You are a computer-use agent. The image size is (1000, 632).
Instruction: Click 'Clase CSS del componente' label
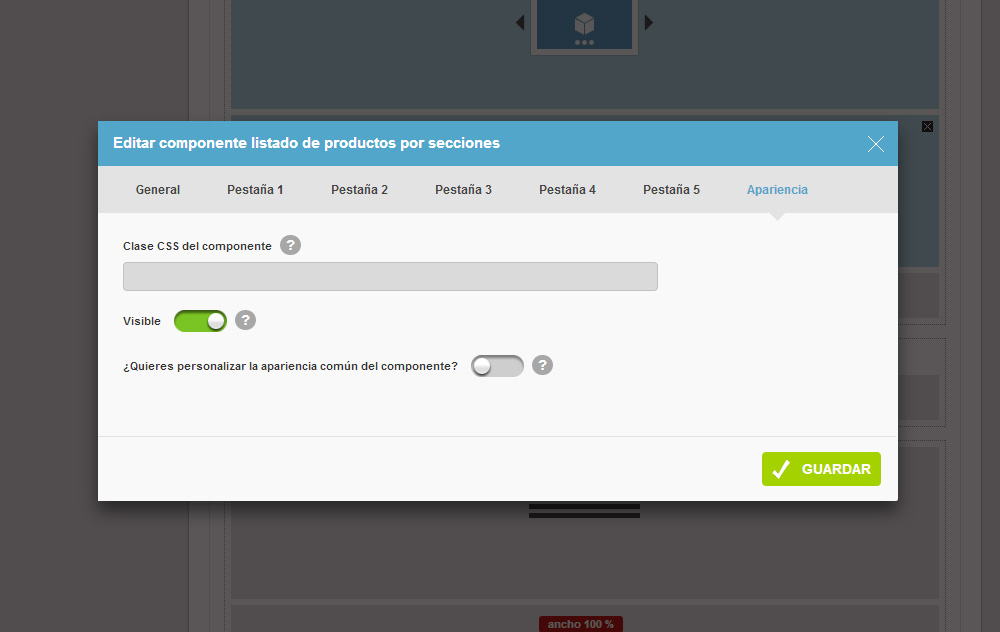[x=197, y=246]
